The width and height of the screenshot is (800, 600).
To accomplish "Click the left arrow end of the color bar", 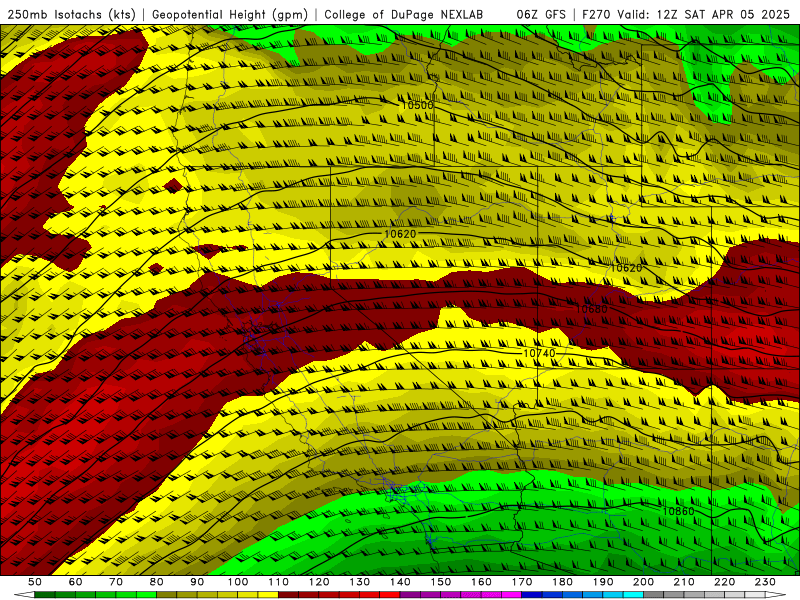I will click(24, 595).
